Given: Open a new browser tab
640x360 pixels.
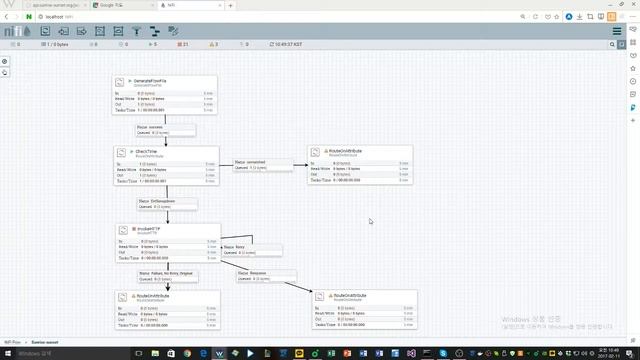Looking at the screenshot, I should click(230, 5).
